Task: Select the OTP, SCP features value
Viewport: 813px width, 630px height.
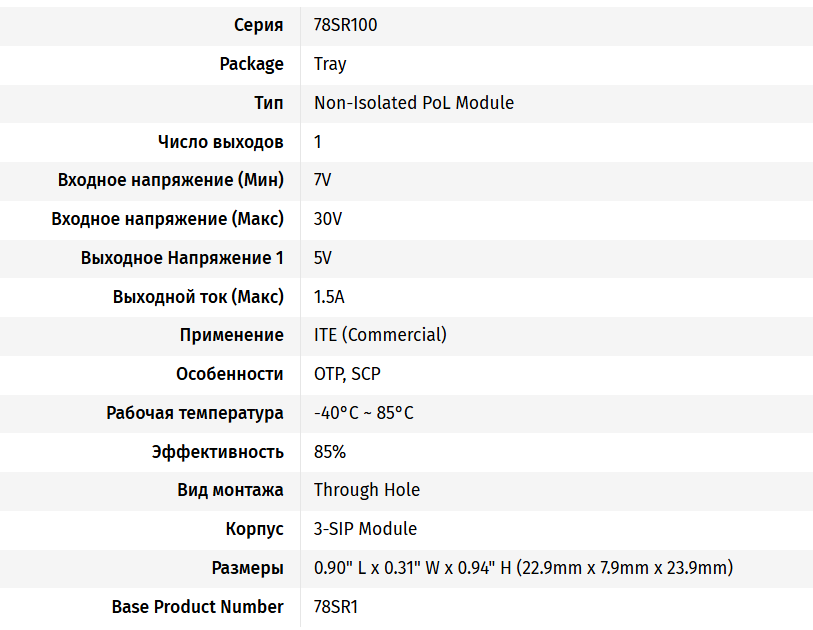Action: (x=347, y=374)
